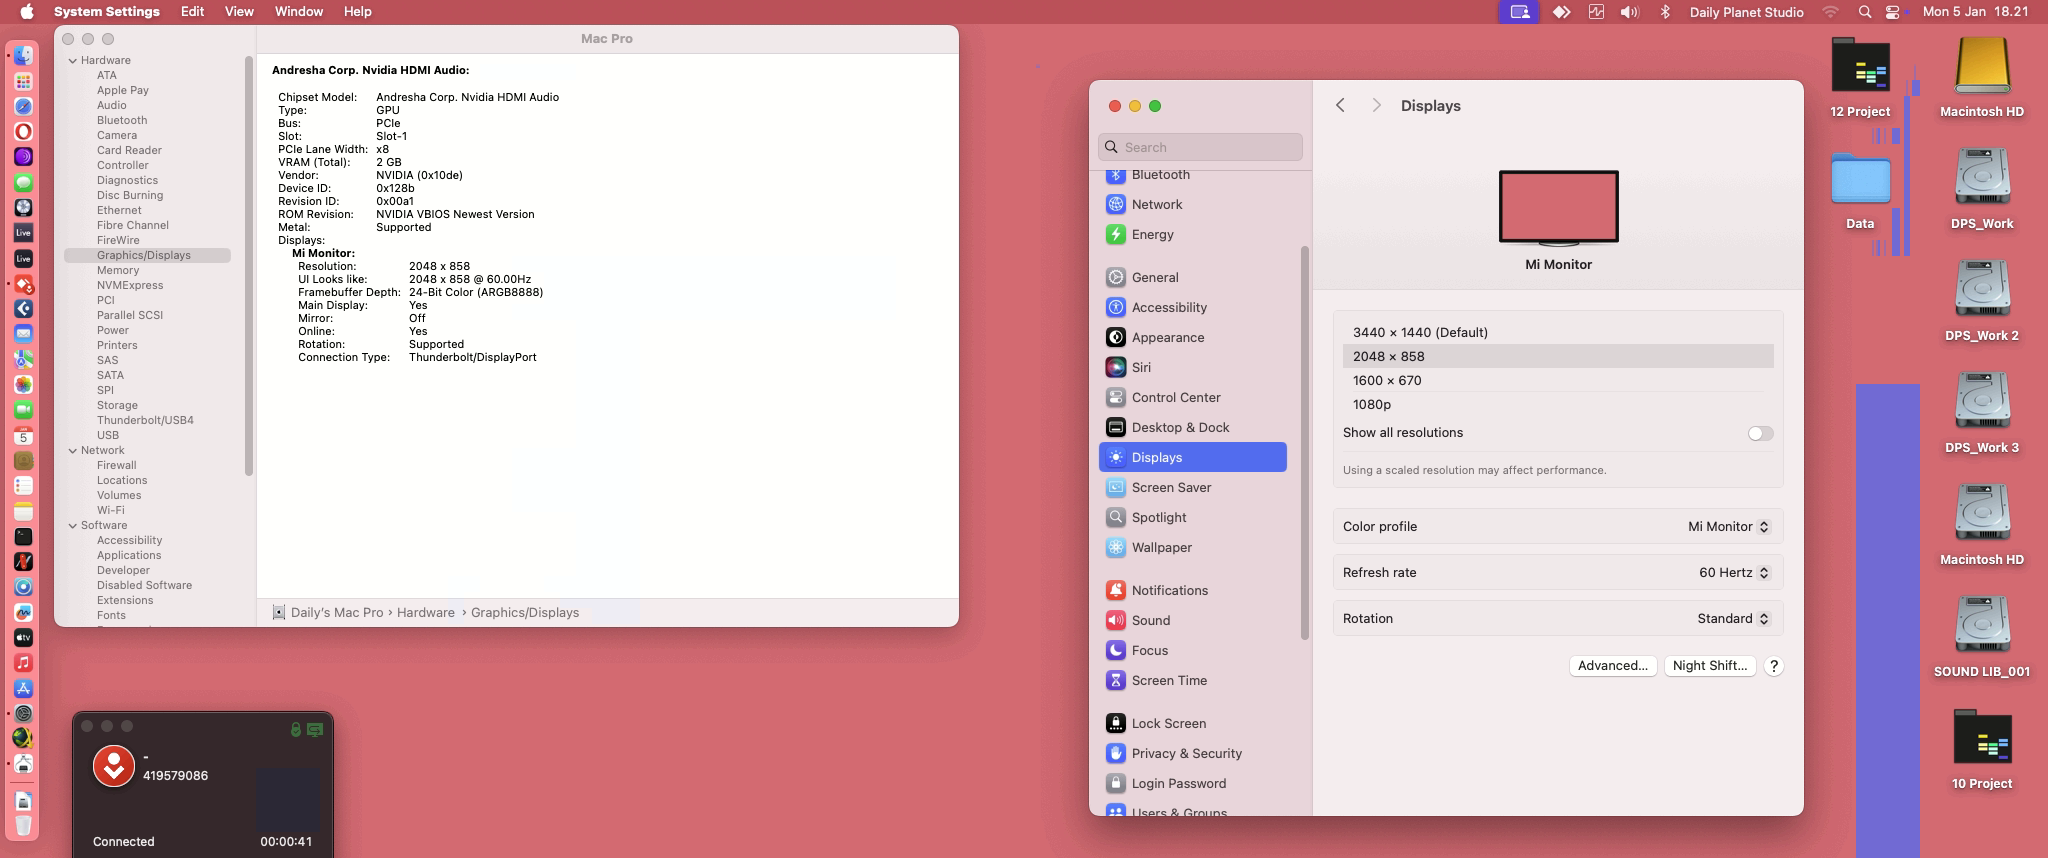Click Daily Planet Studio in the menu bar
Viewport: 2048px width, 858px height.
[1747, 12]
